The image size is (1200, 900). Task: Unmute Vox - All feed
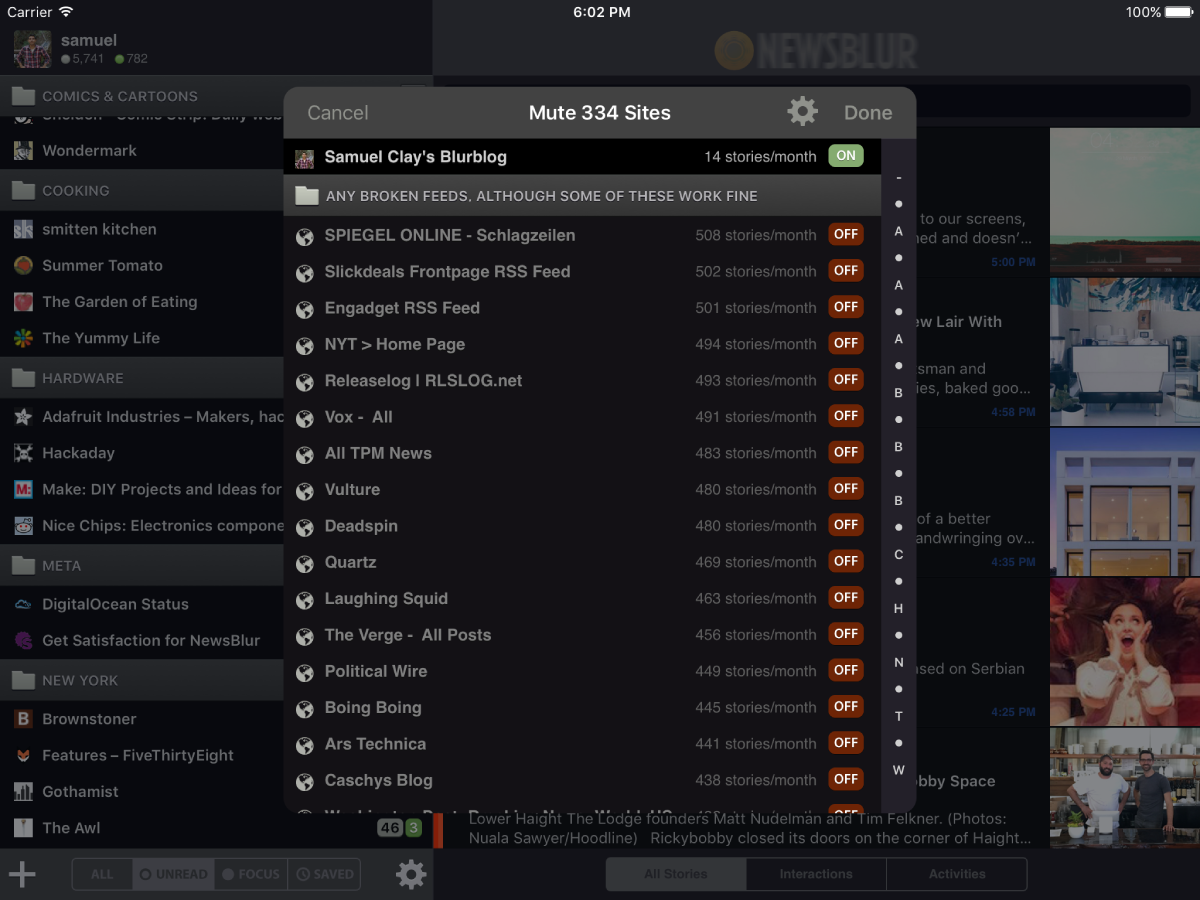tap(846, 416)
